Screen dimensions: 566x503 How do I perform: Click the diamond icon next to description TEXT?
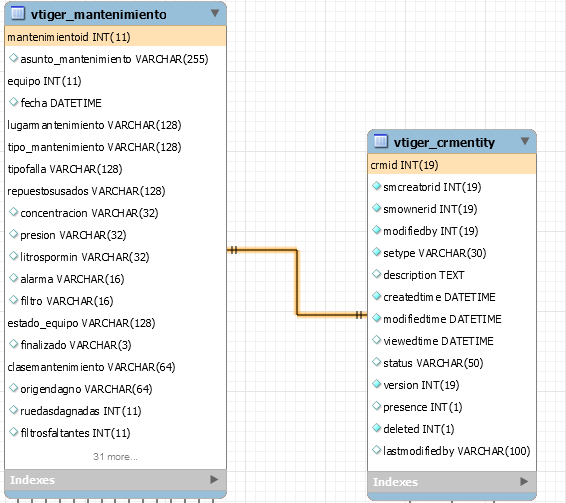click(376, 274)
